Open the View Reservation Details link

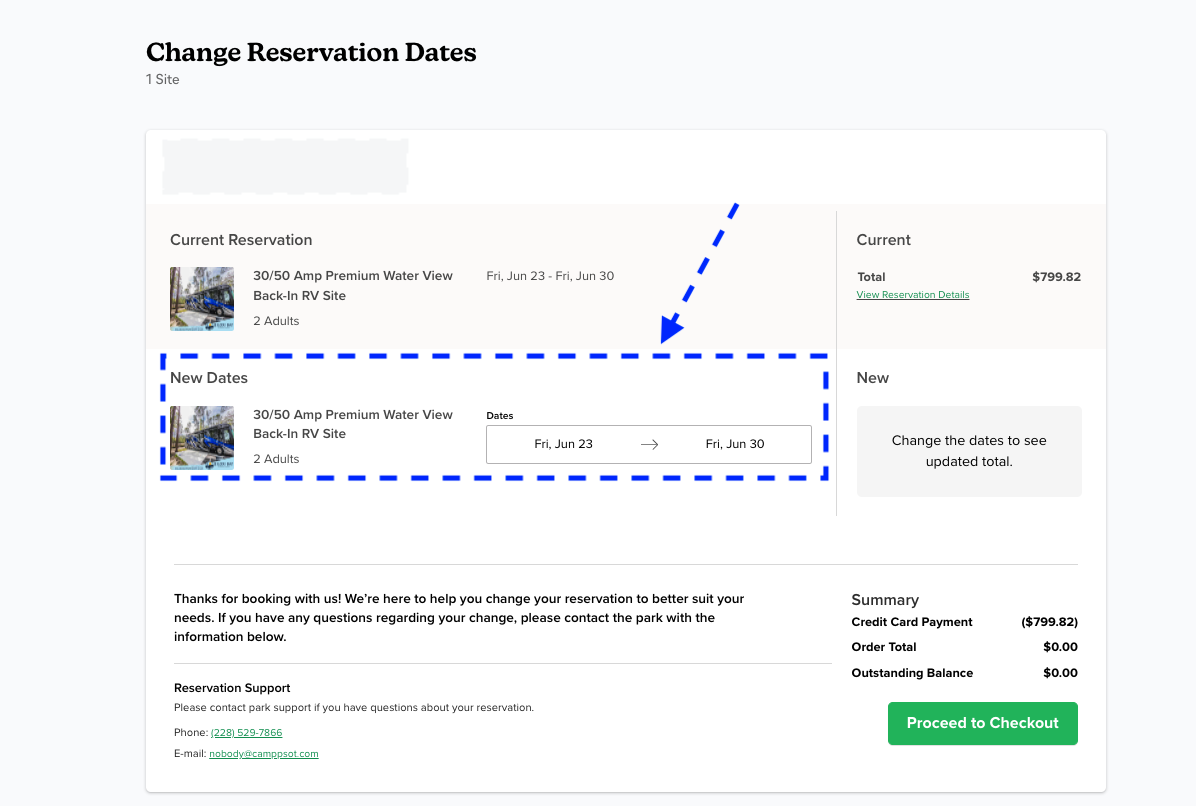(912, 294)
